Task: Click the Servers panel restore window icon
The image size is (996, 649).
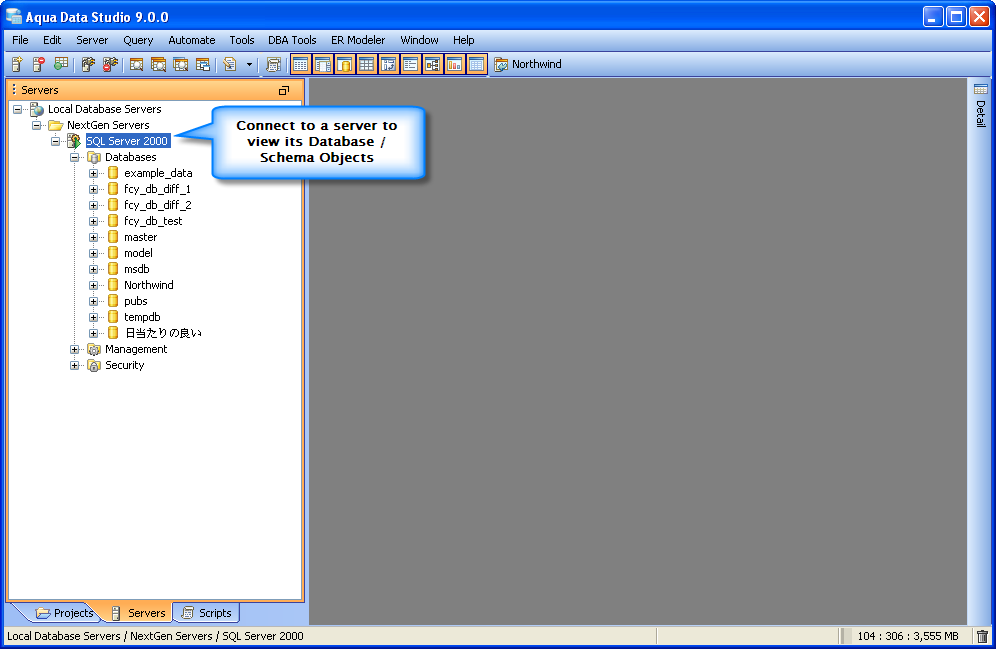Action: [x=284, y=90]
